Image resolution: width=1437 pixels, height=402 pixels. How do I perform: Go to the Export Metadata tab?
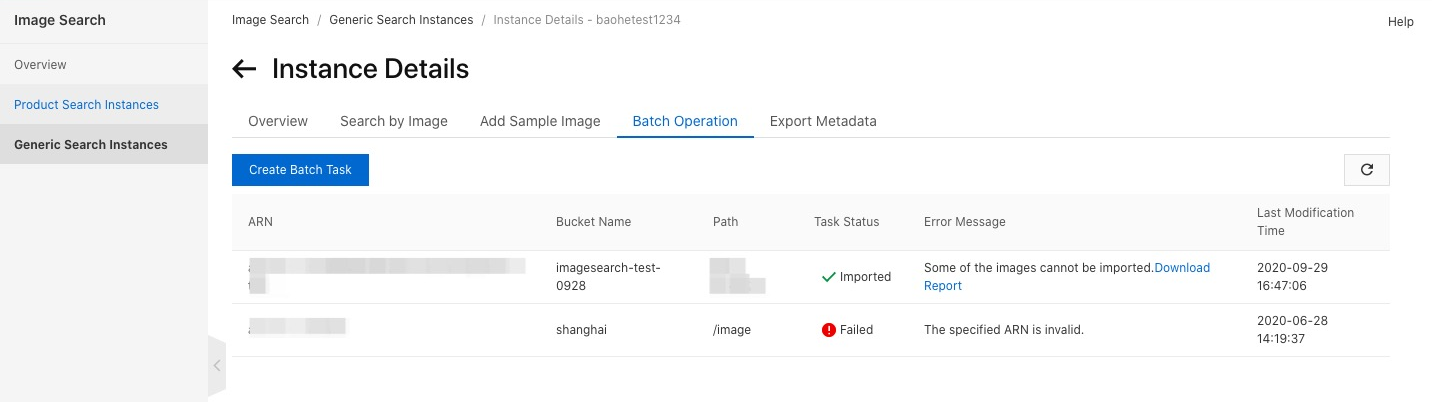pos(823,121)
